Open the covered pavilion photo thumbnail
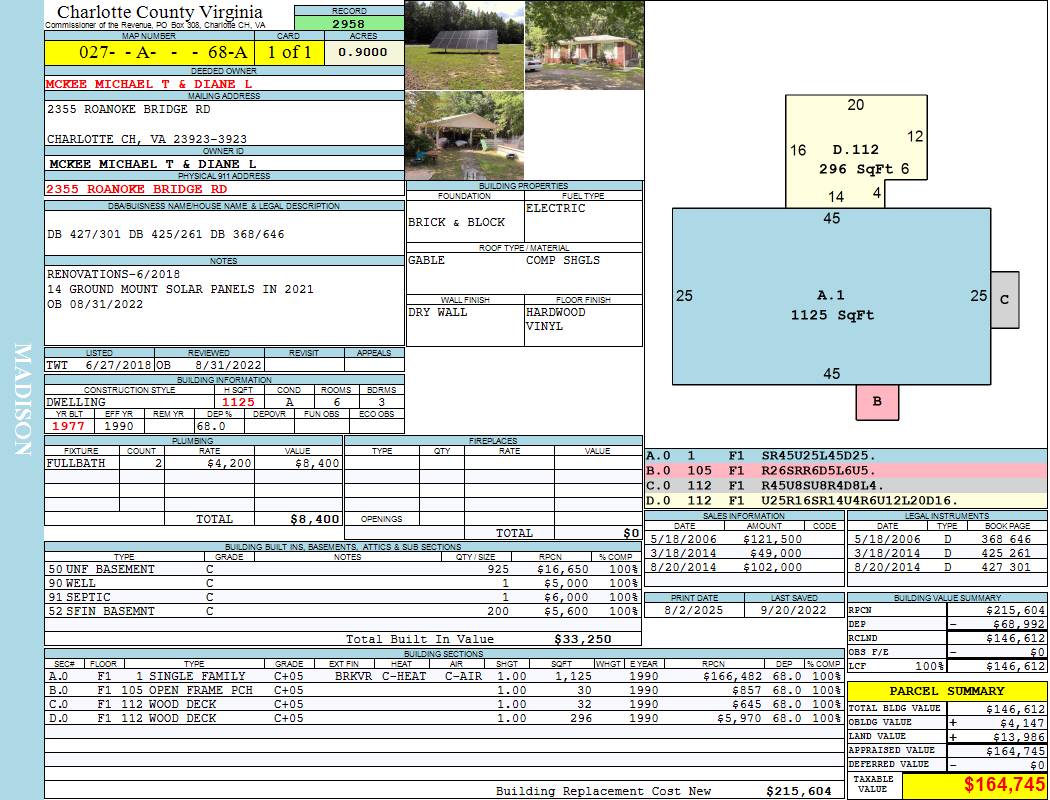1050x800 pixels. point(464,136)
